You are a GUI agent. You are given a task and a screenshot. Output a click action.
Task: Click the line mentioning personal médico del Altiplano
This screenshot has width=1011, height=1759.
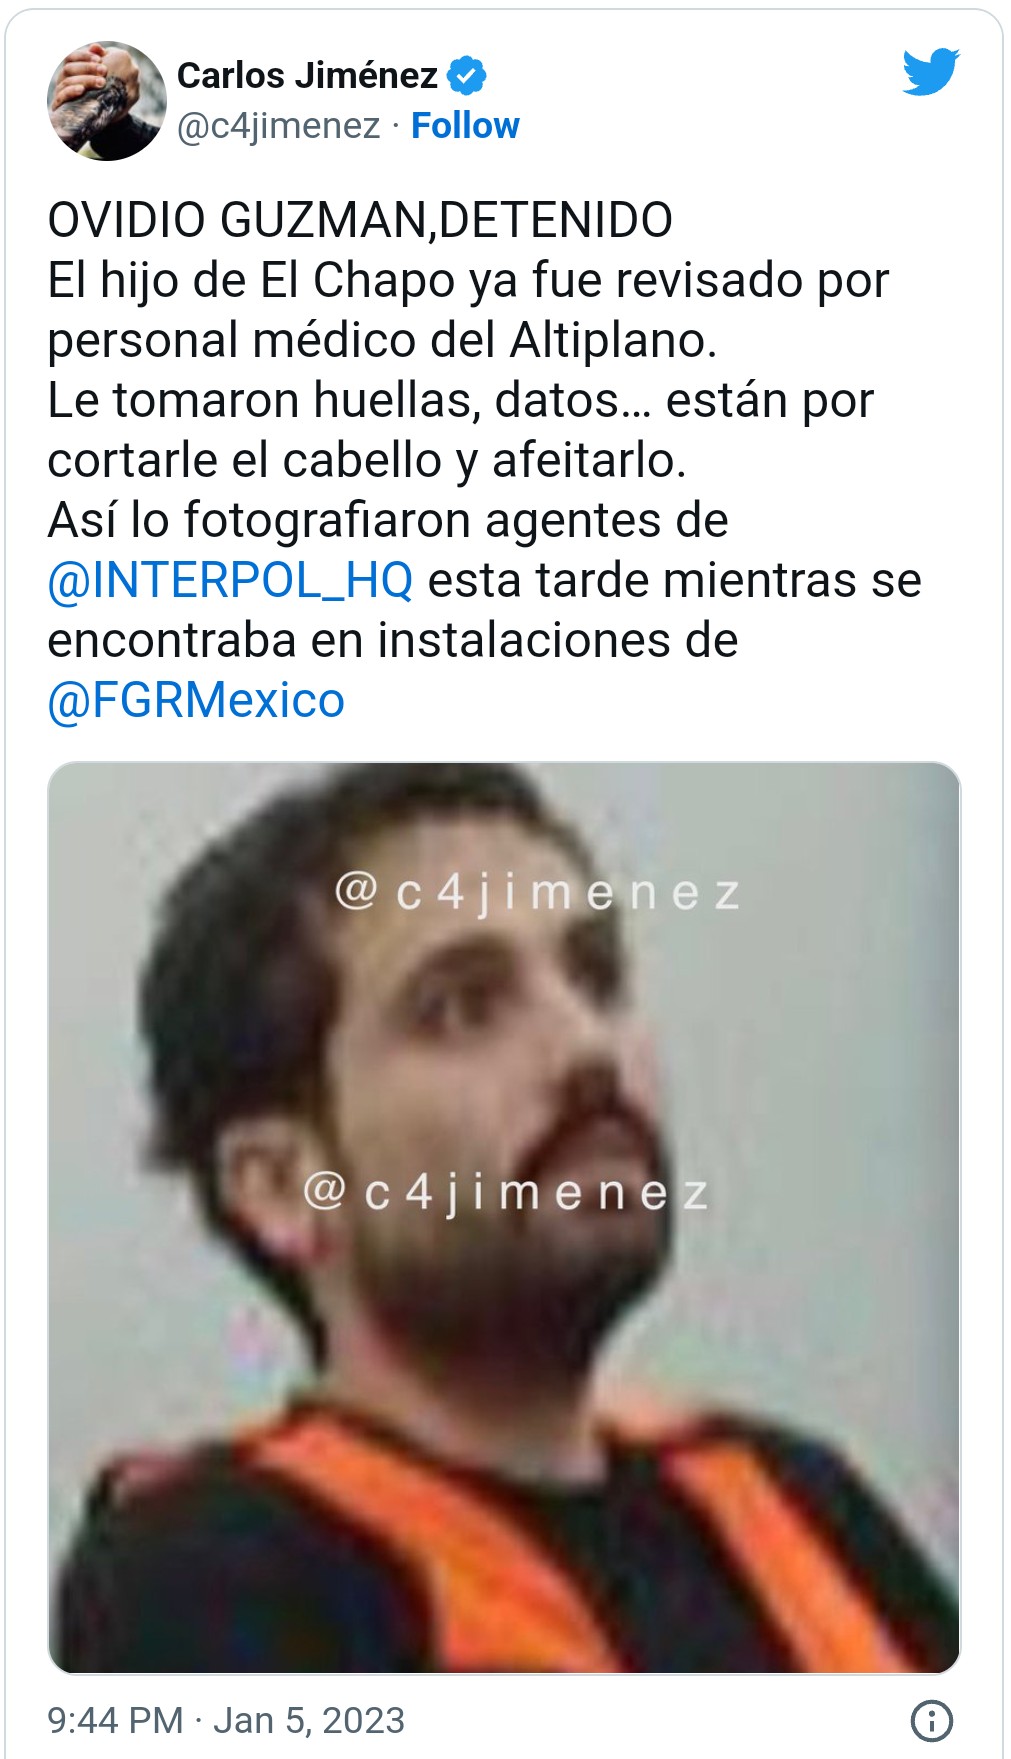(x=382, y=340)
